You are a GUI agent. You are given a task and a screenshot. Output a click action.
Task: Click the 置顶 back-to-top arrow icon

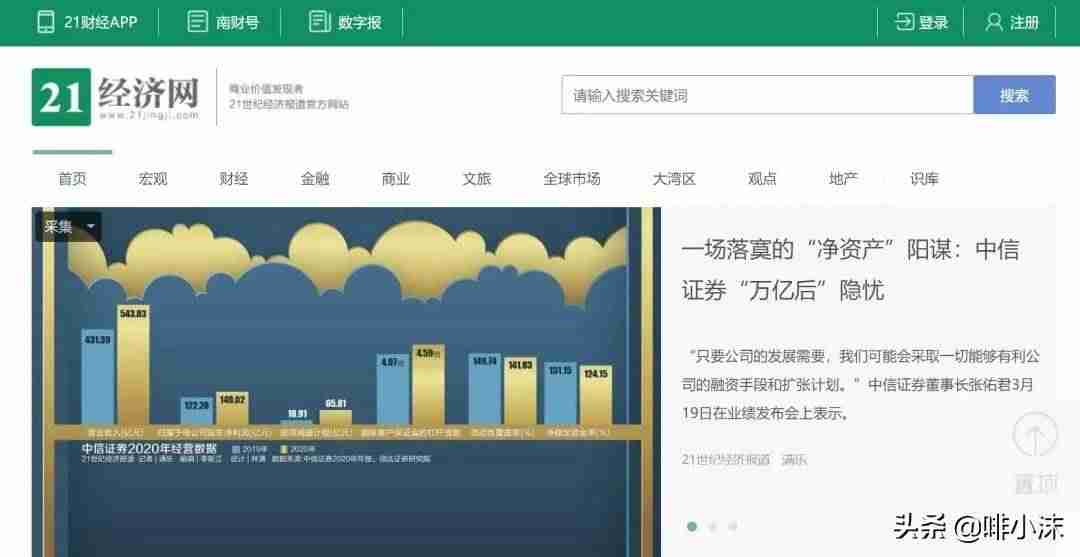click(1035, 436)
